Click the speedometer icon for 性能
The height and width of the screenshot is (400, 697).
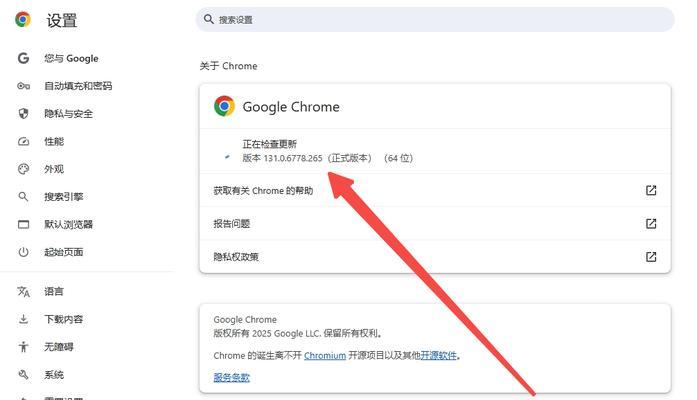[x=24, y=141]
